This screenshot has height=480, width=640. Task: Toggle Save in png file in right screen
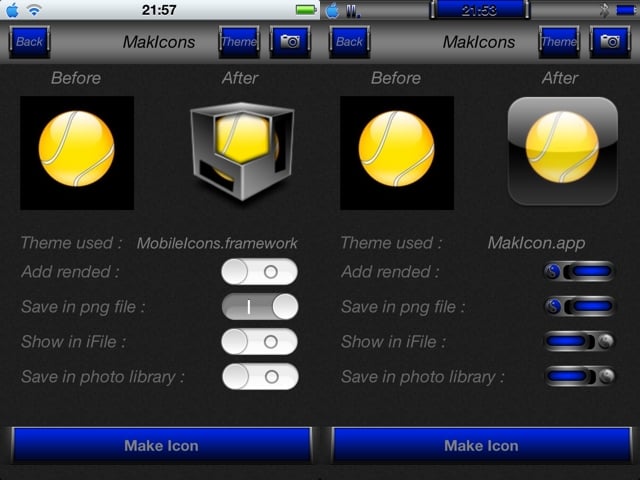click(579, 307)
